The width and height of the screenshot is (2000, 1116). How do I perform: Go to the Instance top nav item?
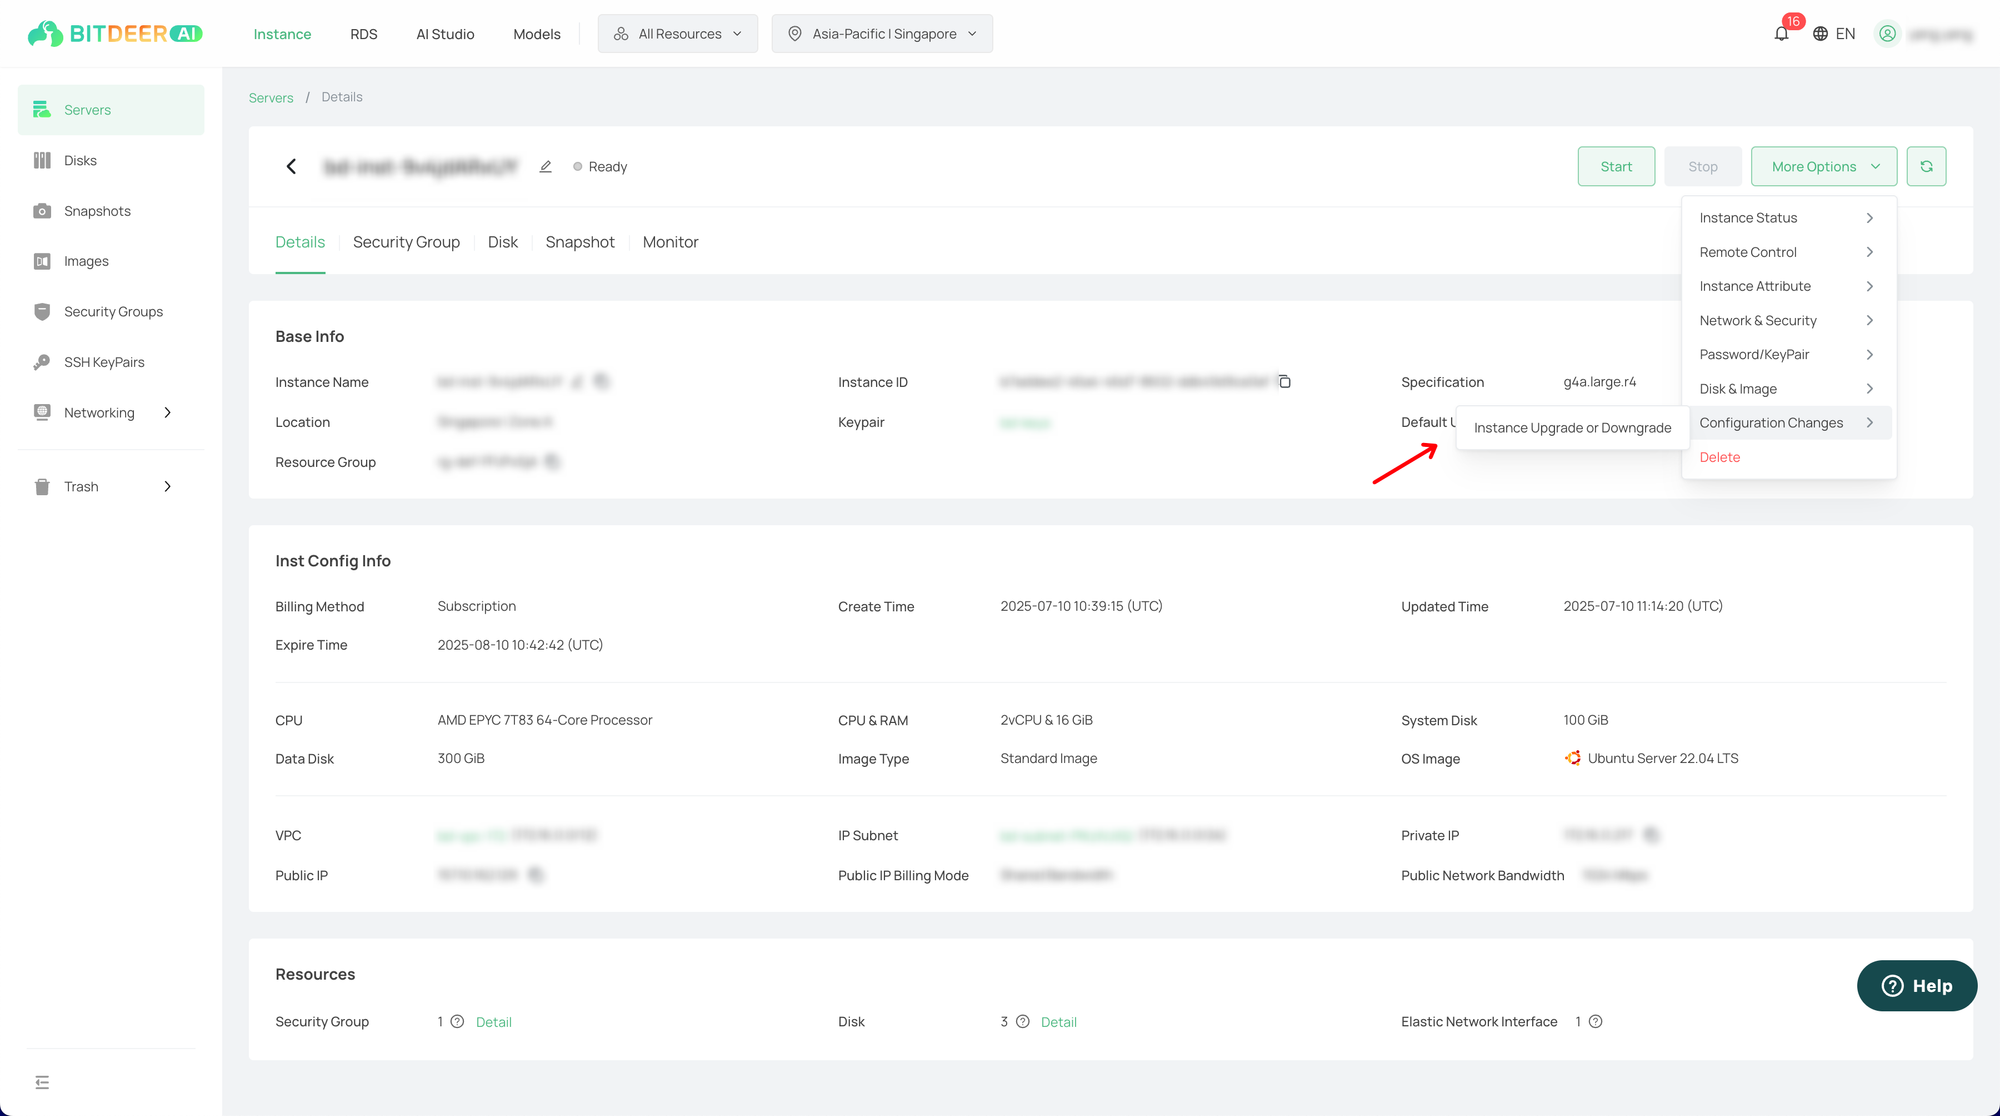282,34
